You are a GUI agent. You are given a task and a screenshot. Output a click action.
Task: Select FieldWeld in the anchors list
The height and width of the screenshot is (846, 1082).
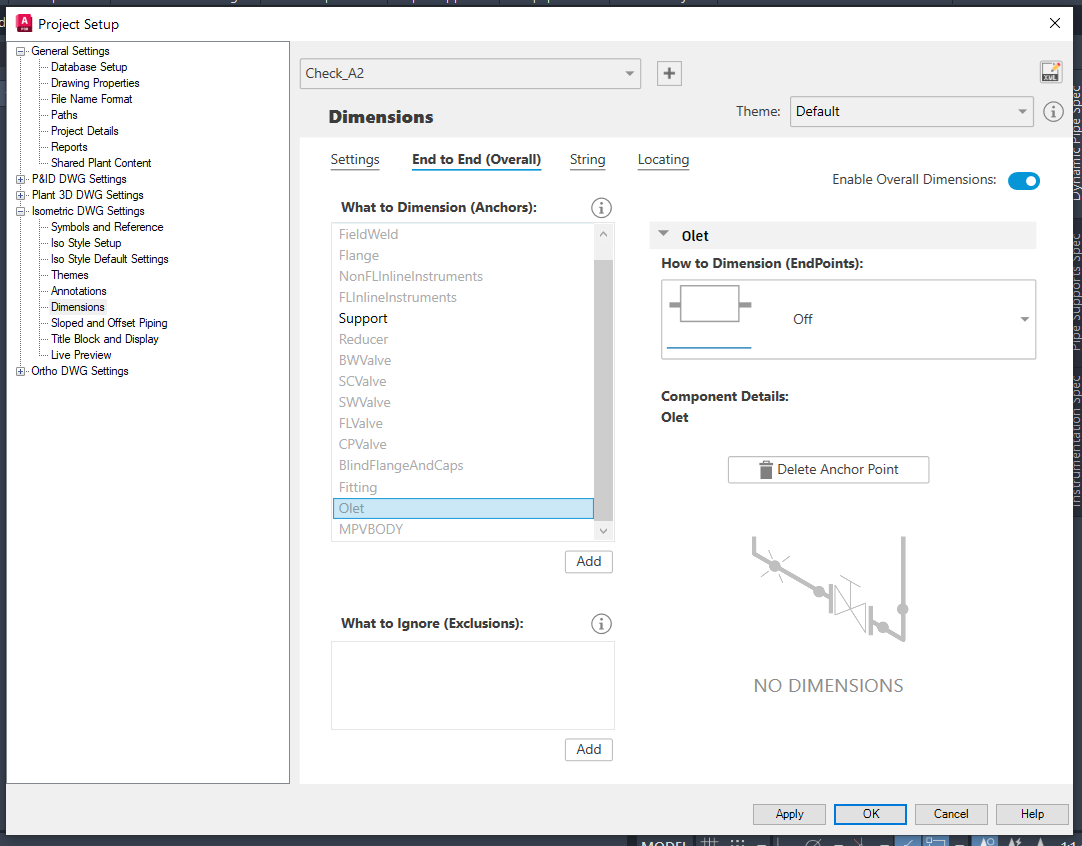462,235
